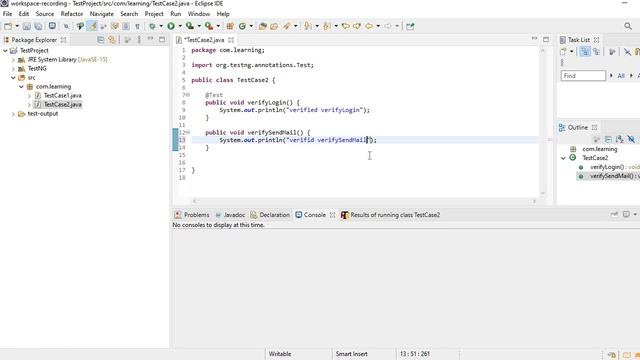Open the Window menu
This screenshot has height=360, width=640.
click(x=199, y=14)
